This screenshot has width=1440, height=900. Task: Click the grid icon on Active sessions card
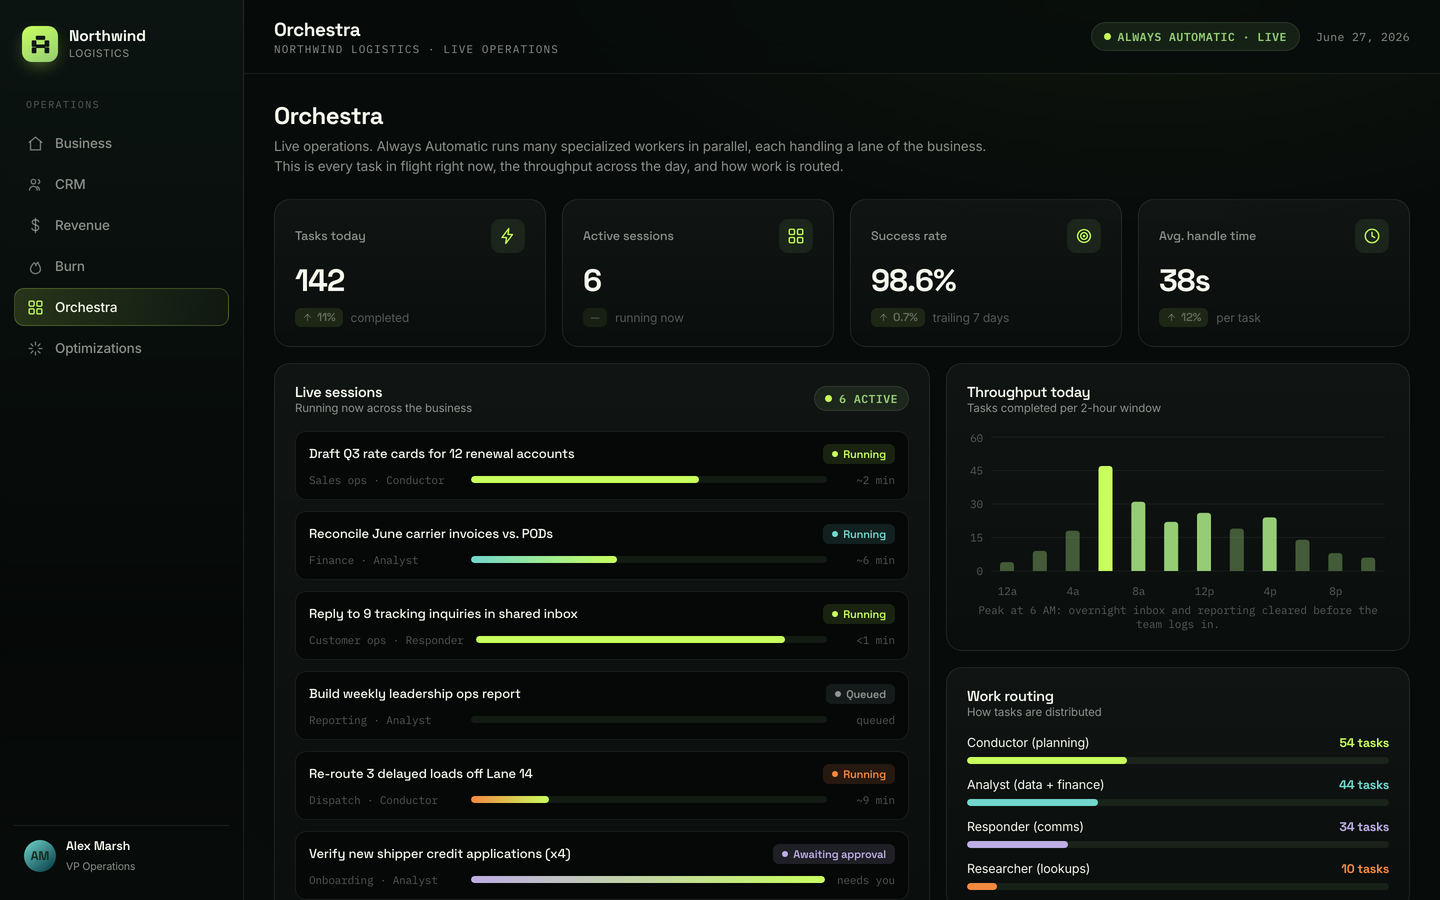coord(796,236)
